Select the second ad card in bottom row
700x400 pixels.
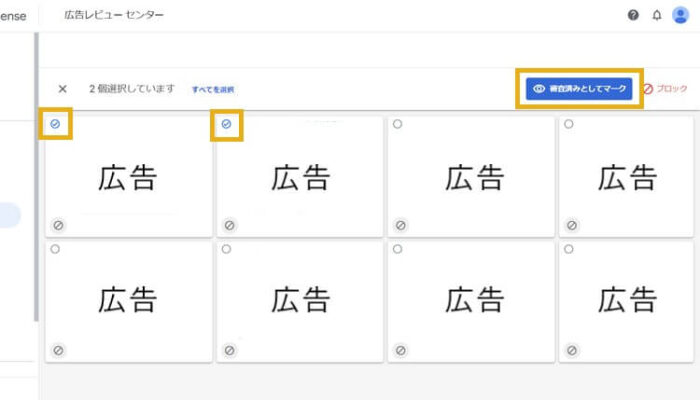click(226, 249)
